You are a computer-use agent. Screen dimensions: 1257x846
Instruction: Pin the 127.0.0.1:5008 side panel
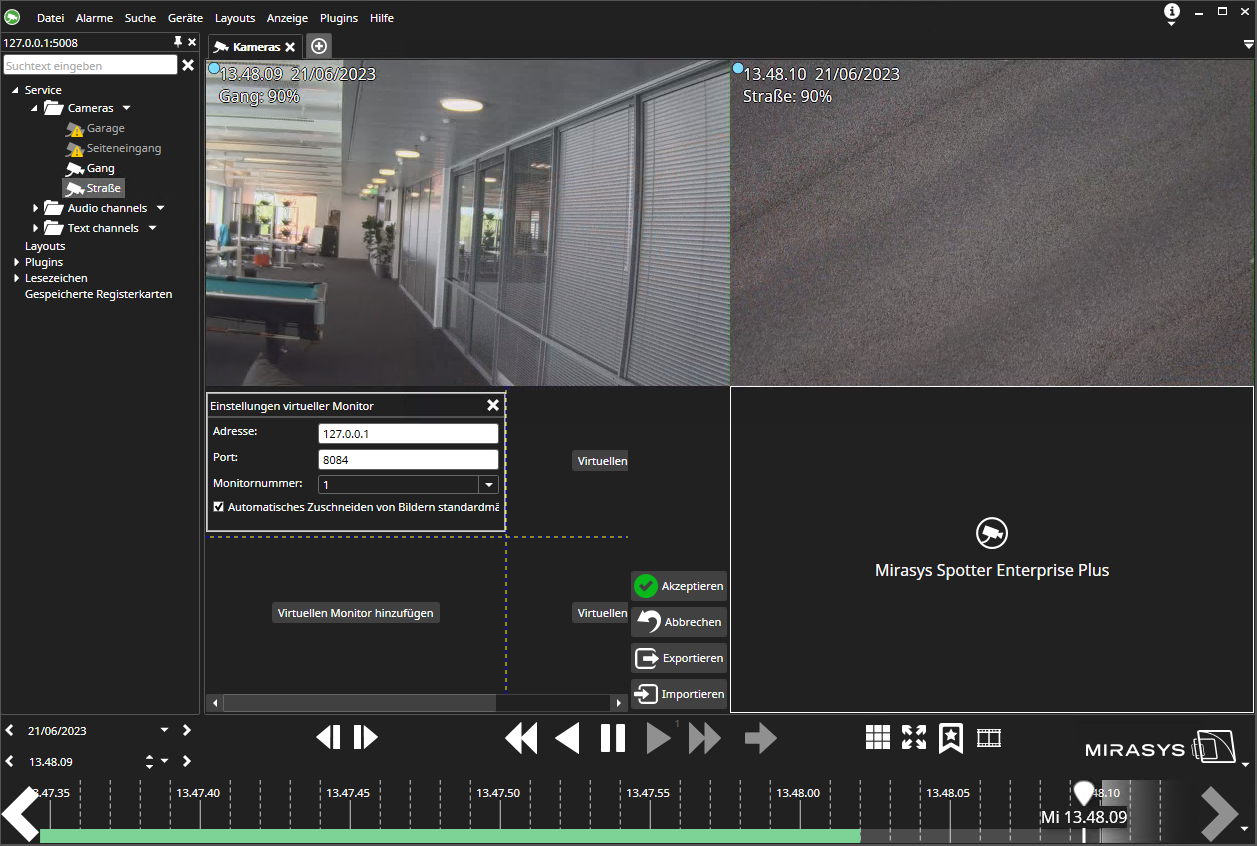(x=178, y=42)
